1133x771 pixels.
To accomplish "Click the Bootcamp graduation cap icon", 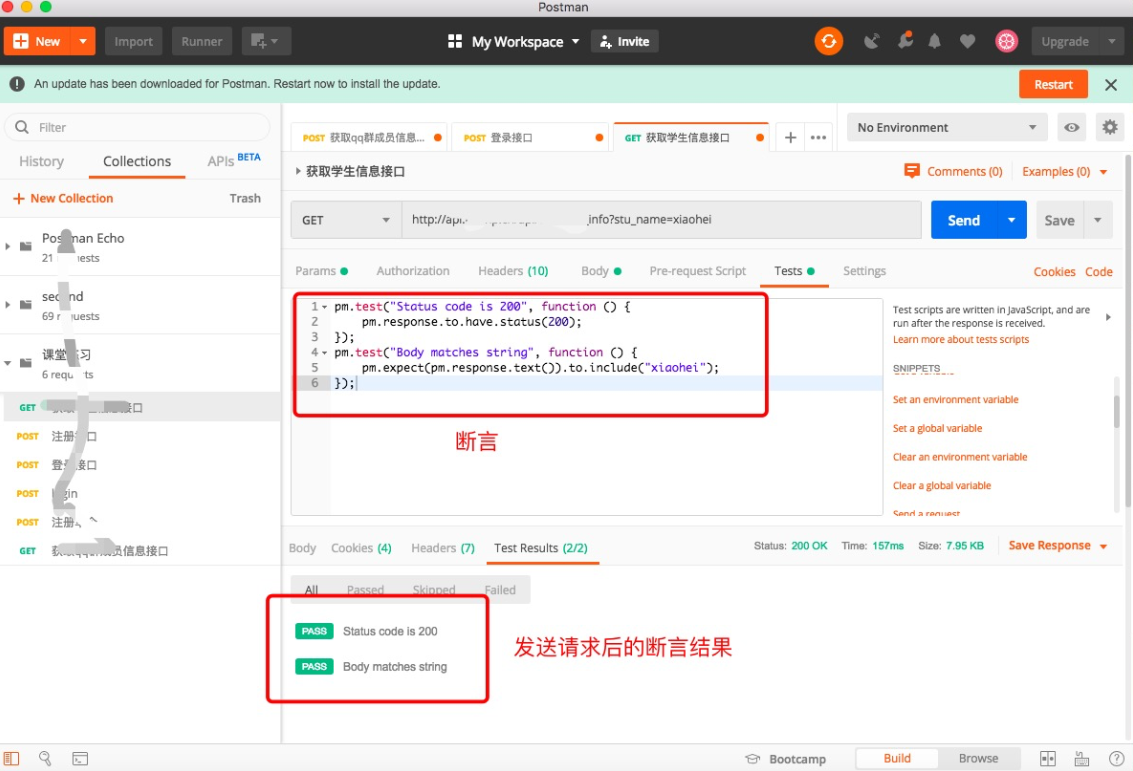I will [752, 759].
